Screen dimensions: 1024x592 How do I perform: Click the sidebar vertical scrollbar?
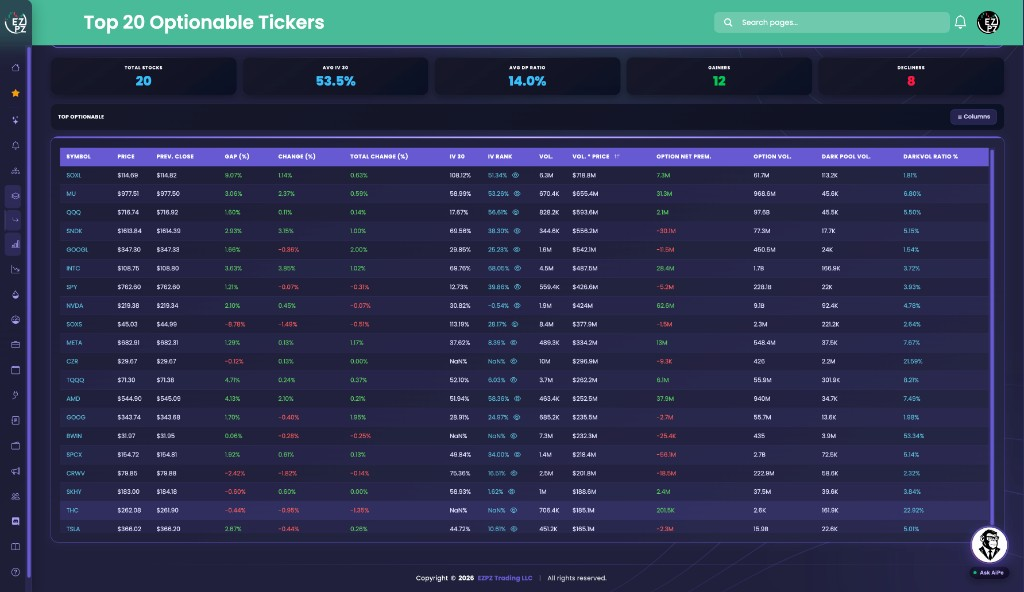click(x=29, y=310)
